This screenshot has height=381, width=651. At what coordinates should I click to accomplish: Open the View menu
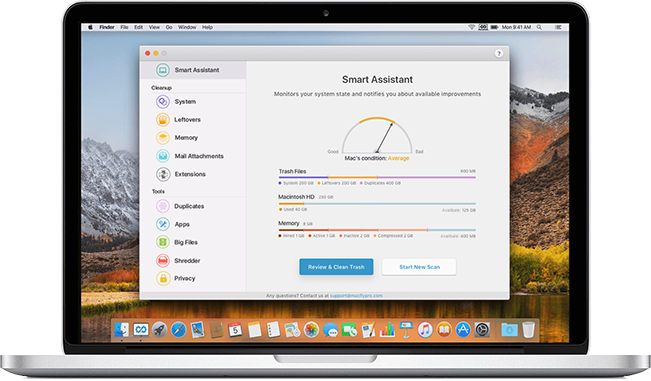point(154,27)
